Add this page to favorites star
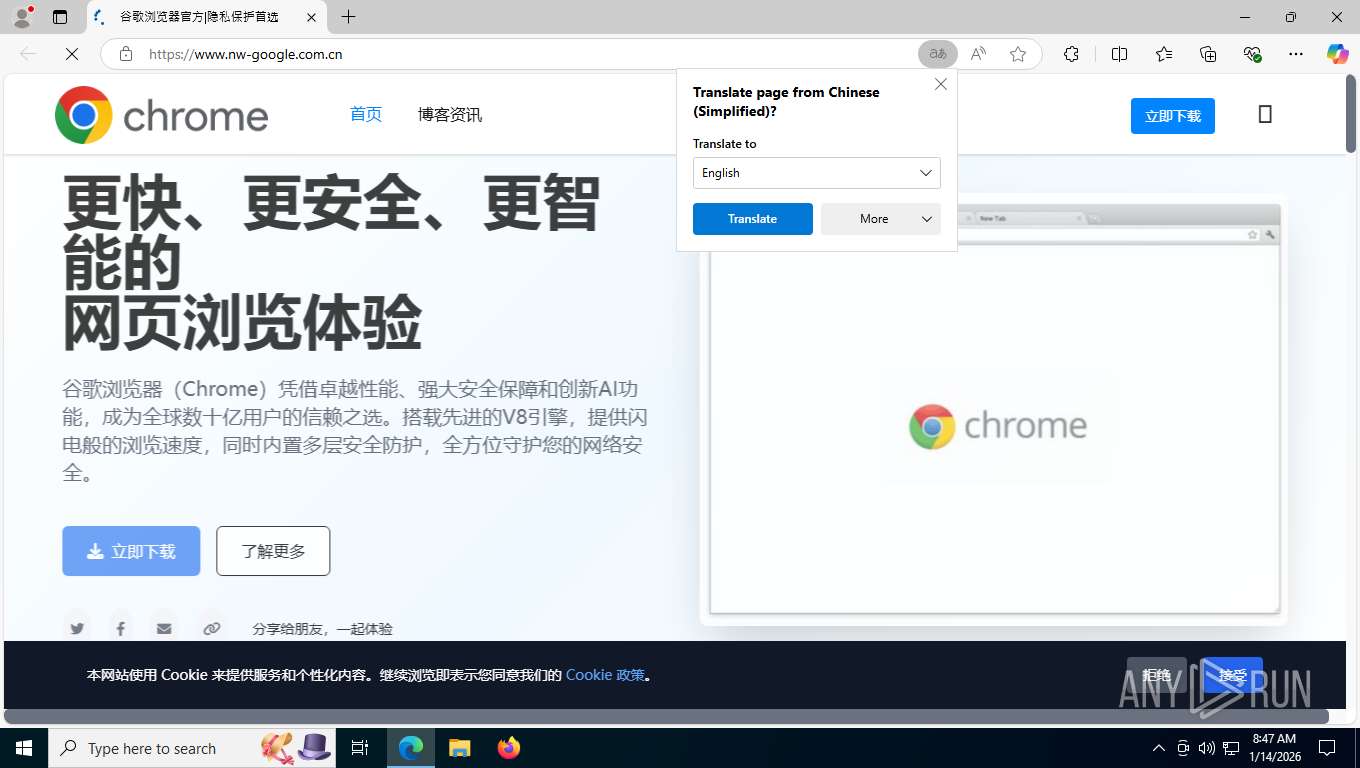Viewport: 1360px width, 768px height. tap(1018, 54)
